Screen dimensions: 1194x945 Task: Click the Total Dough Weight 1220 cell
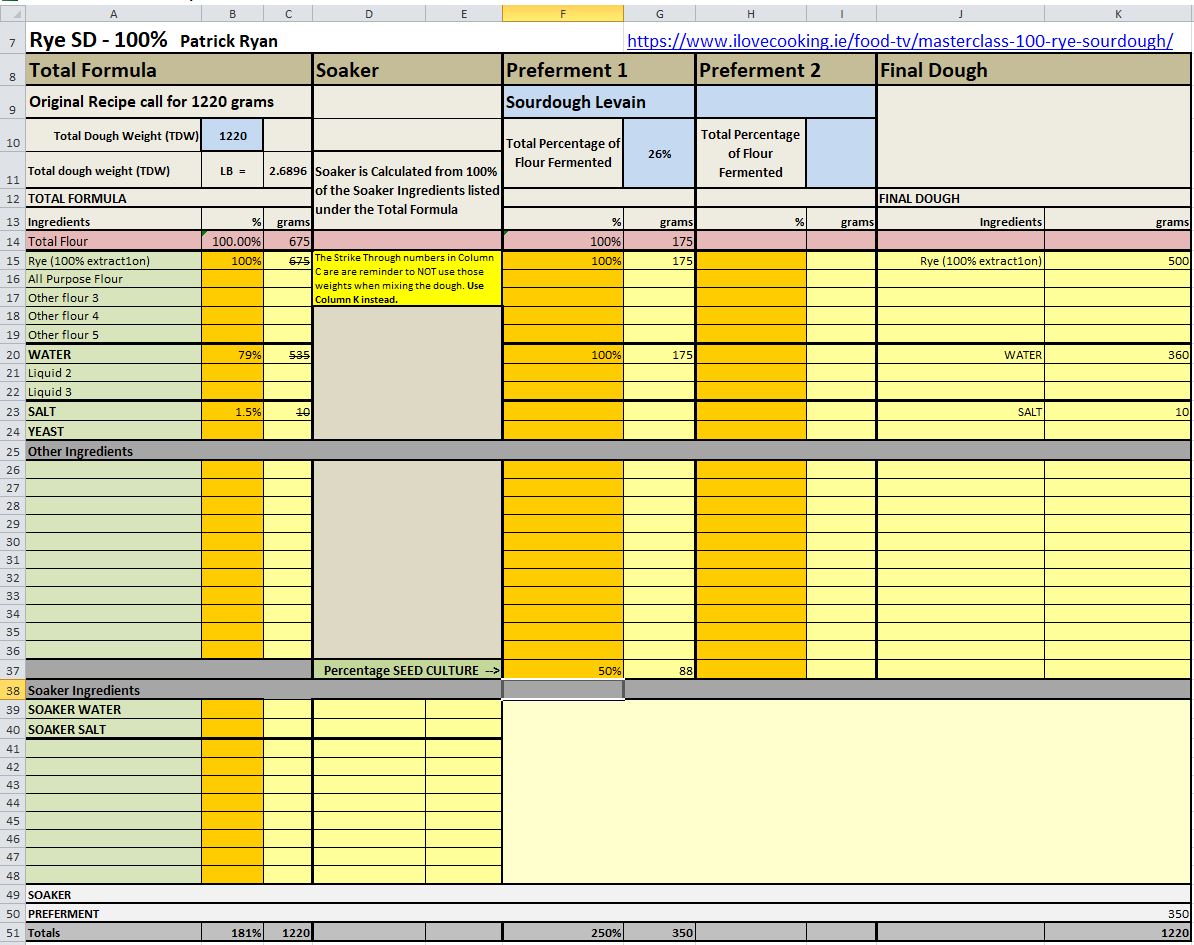(233, 136)
